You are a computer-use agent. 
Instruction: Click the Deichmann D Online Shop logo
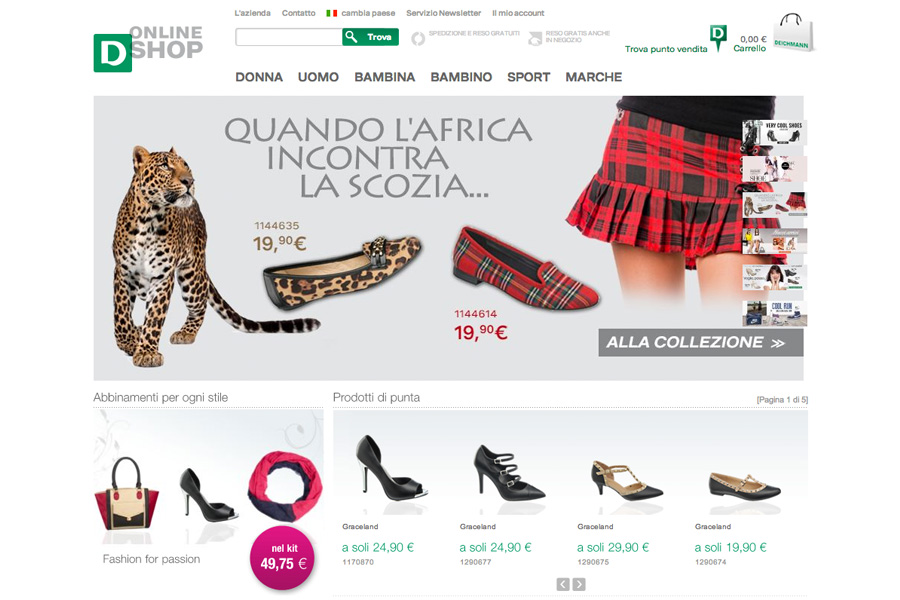[148, 49]
